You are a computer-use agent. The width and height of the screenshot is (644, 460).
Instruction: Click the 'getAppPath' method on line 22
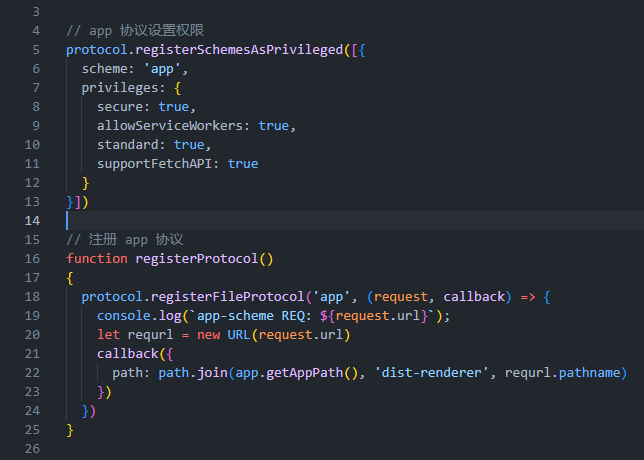(x=304, y=373)
